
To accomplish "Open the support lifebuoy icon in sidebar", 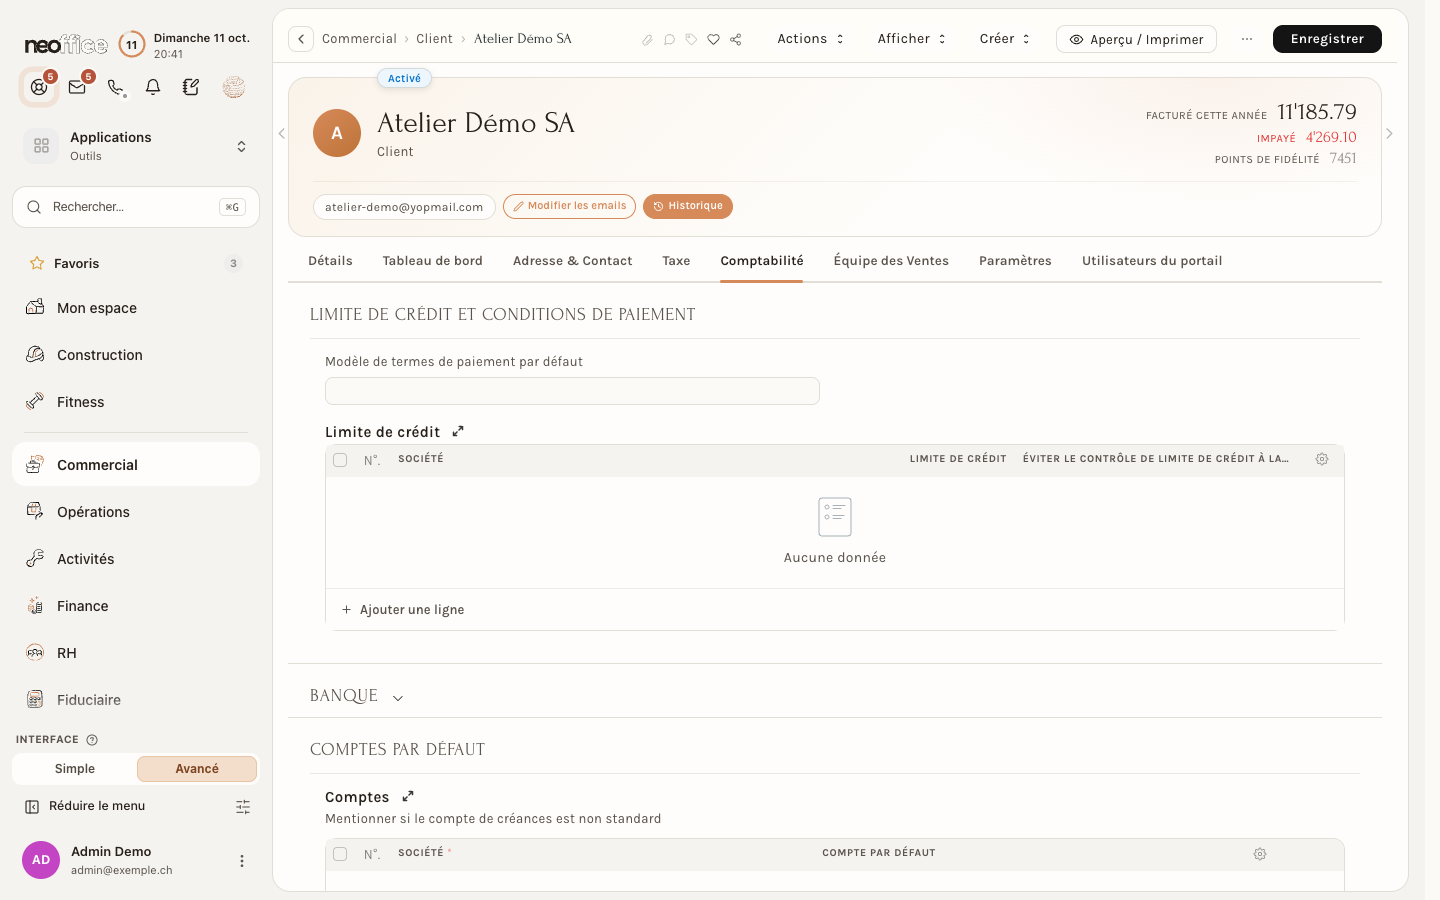I will click(x=39, y=87).
